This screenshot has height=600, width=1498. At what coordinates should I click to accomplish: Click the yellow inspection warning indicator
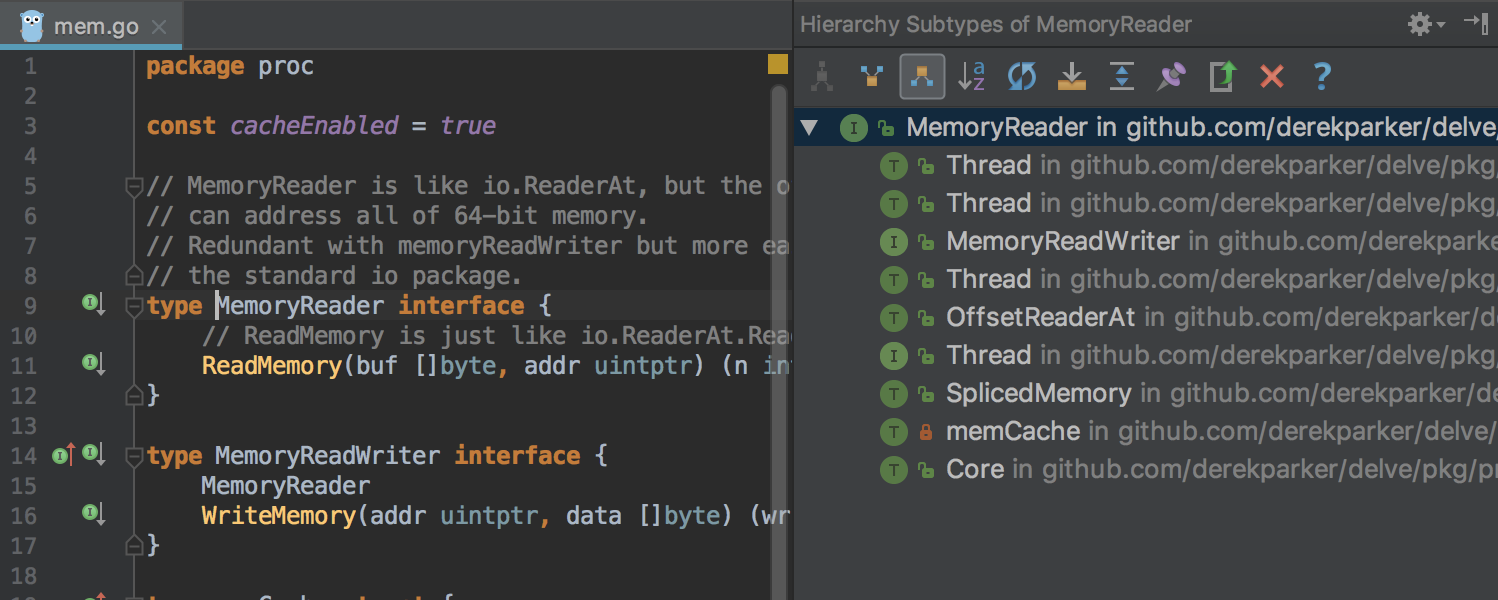777,65
